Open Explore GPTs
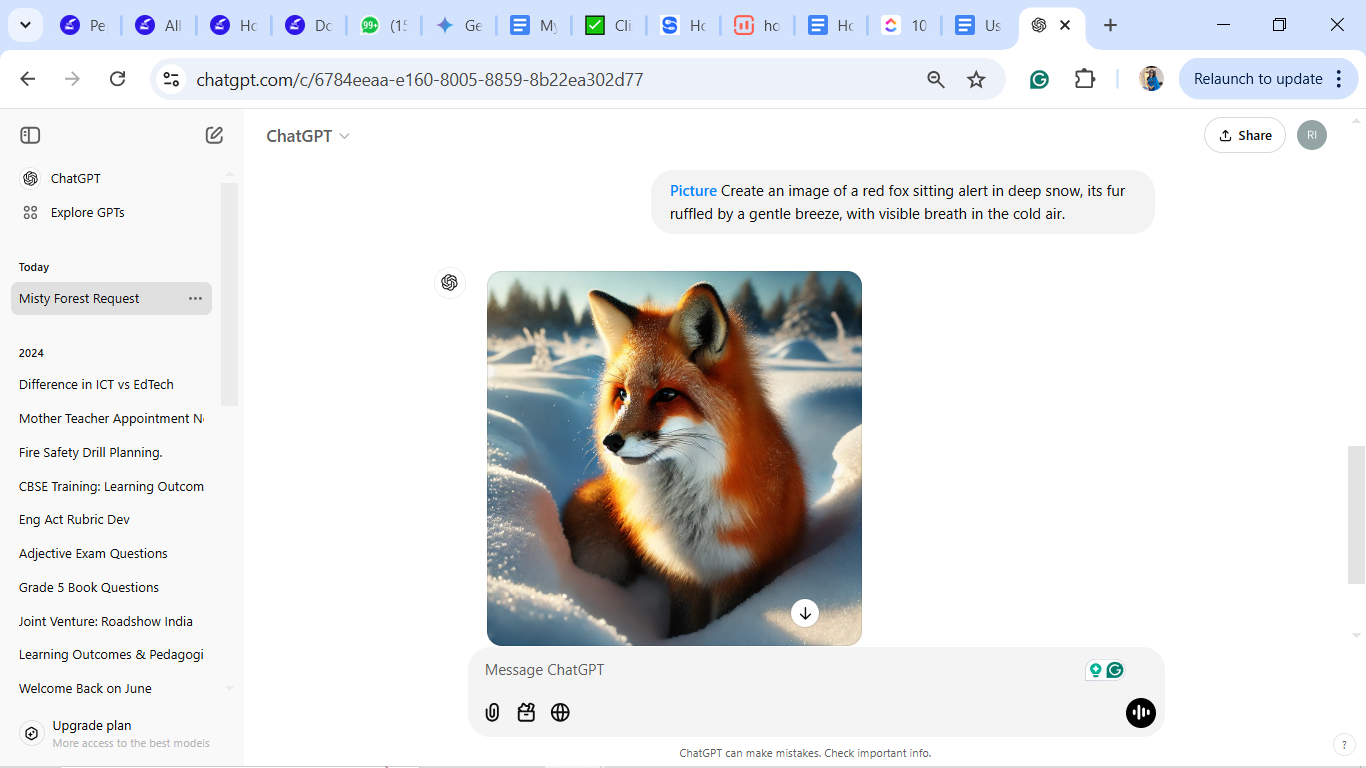Viewport: 1366px width, 768px height. 111,212
